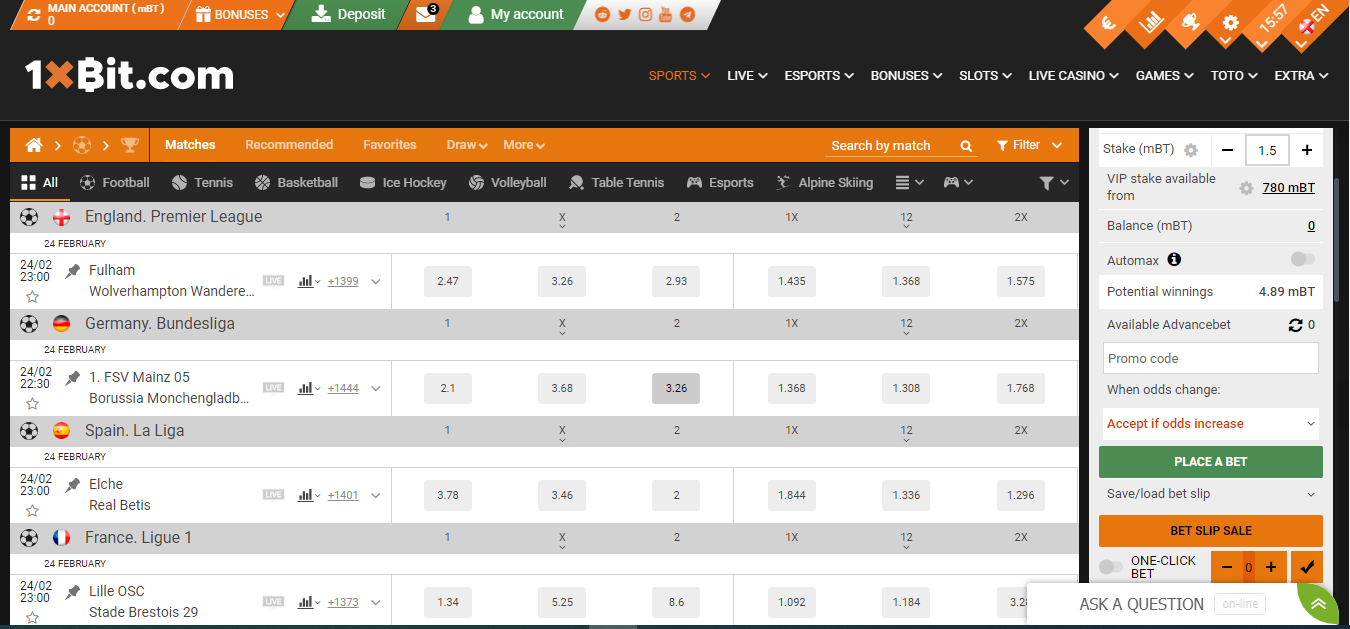Switch to the Recommended tab

pyautogui.click(x=289, y=144)
